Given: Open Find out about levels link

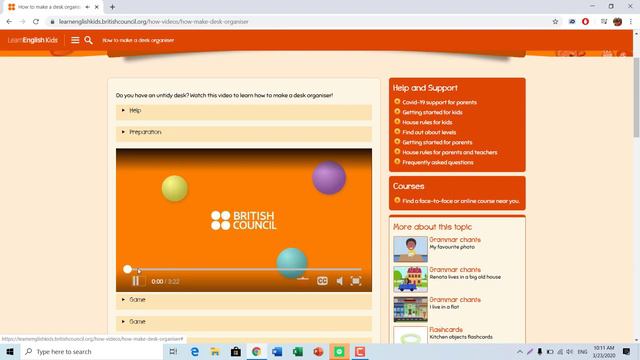Looking at the screenshot, I should (429, 132).
